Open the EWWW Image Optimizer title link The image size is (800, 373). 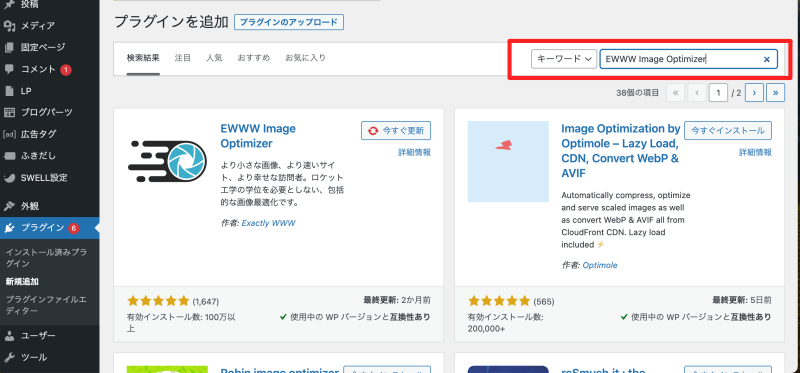[258, 136]
